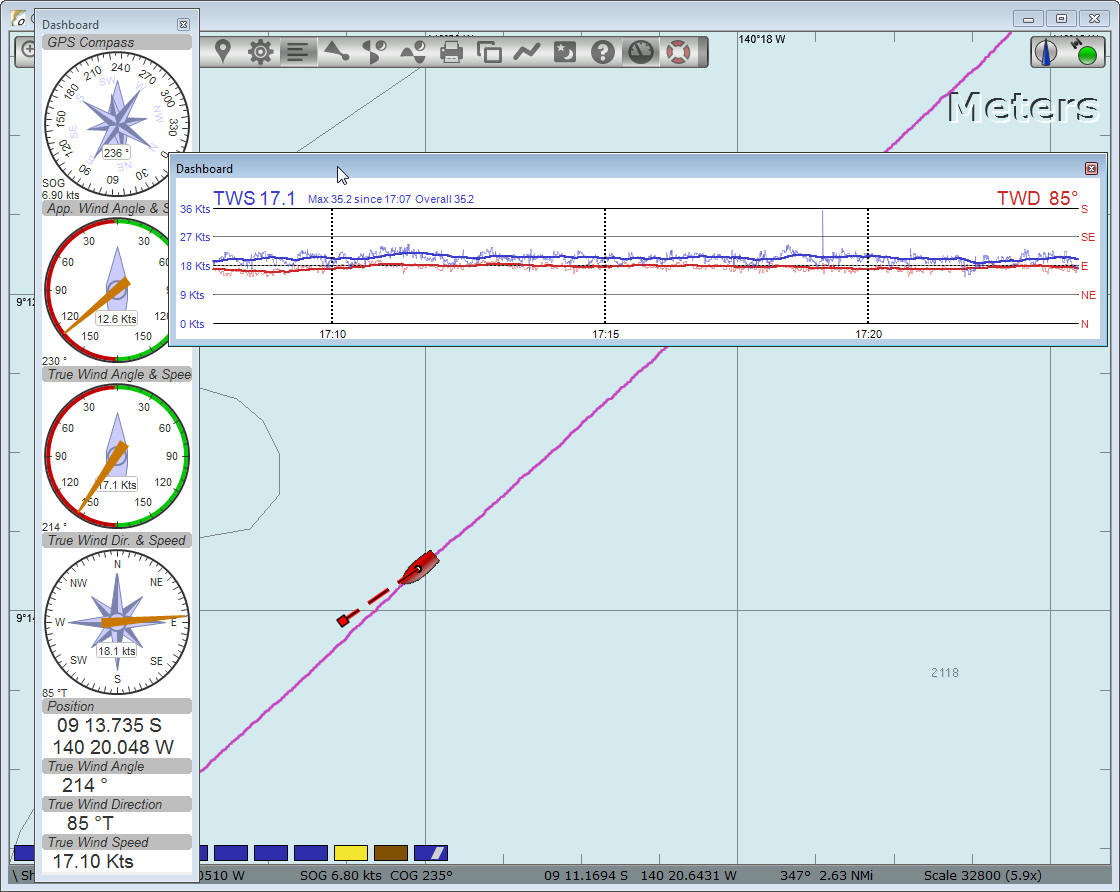
Task: Click the Drop Mark pin icon
Action: 222,52
